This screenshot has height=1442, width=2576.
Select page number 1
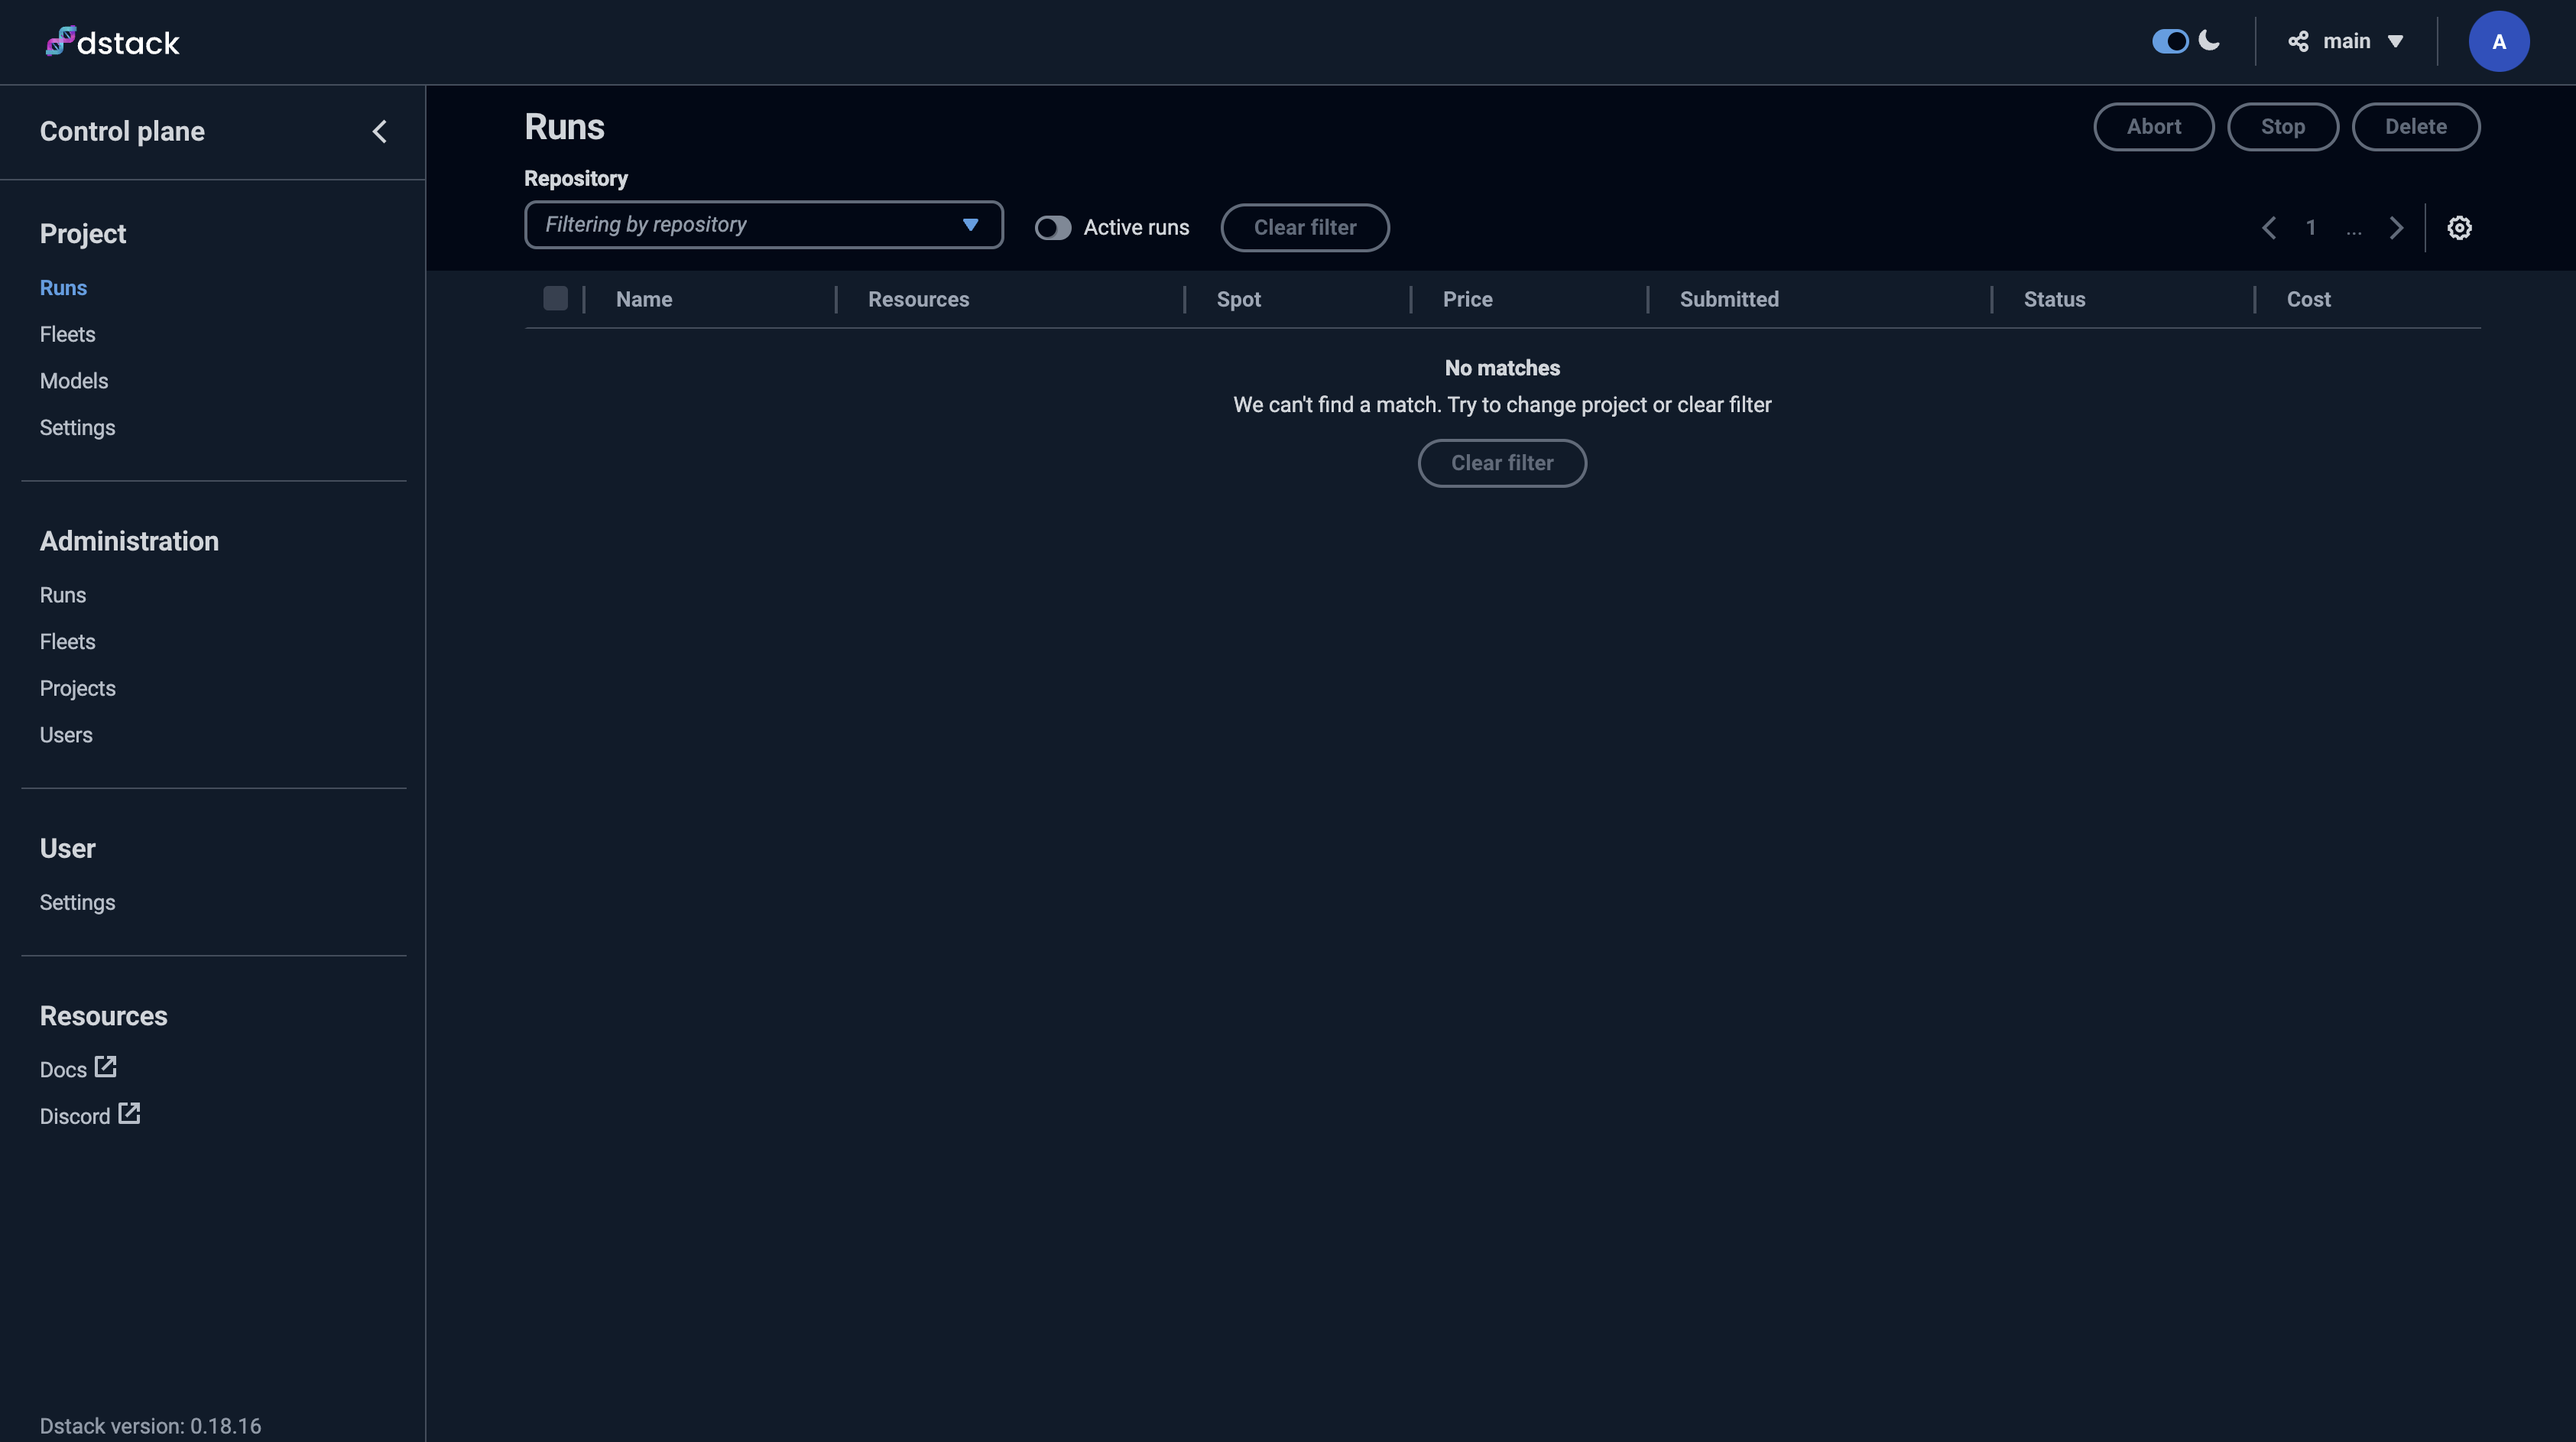2311,228
